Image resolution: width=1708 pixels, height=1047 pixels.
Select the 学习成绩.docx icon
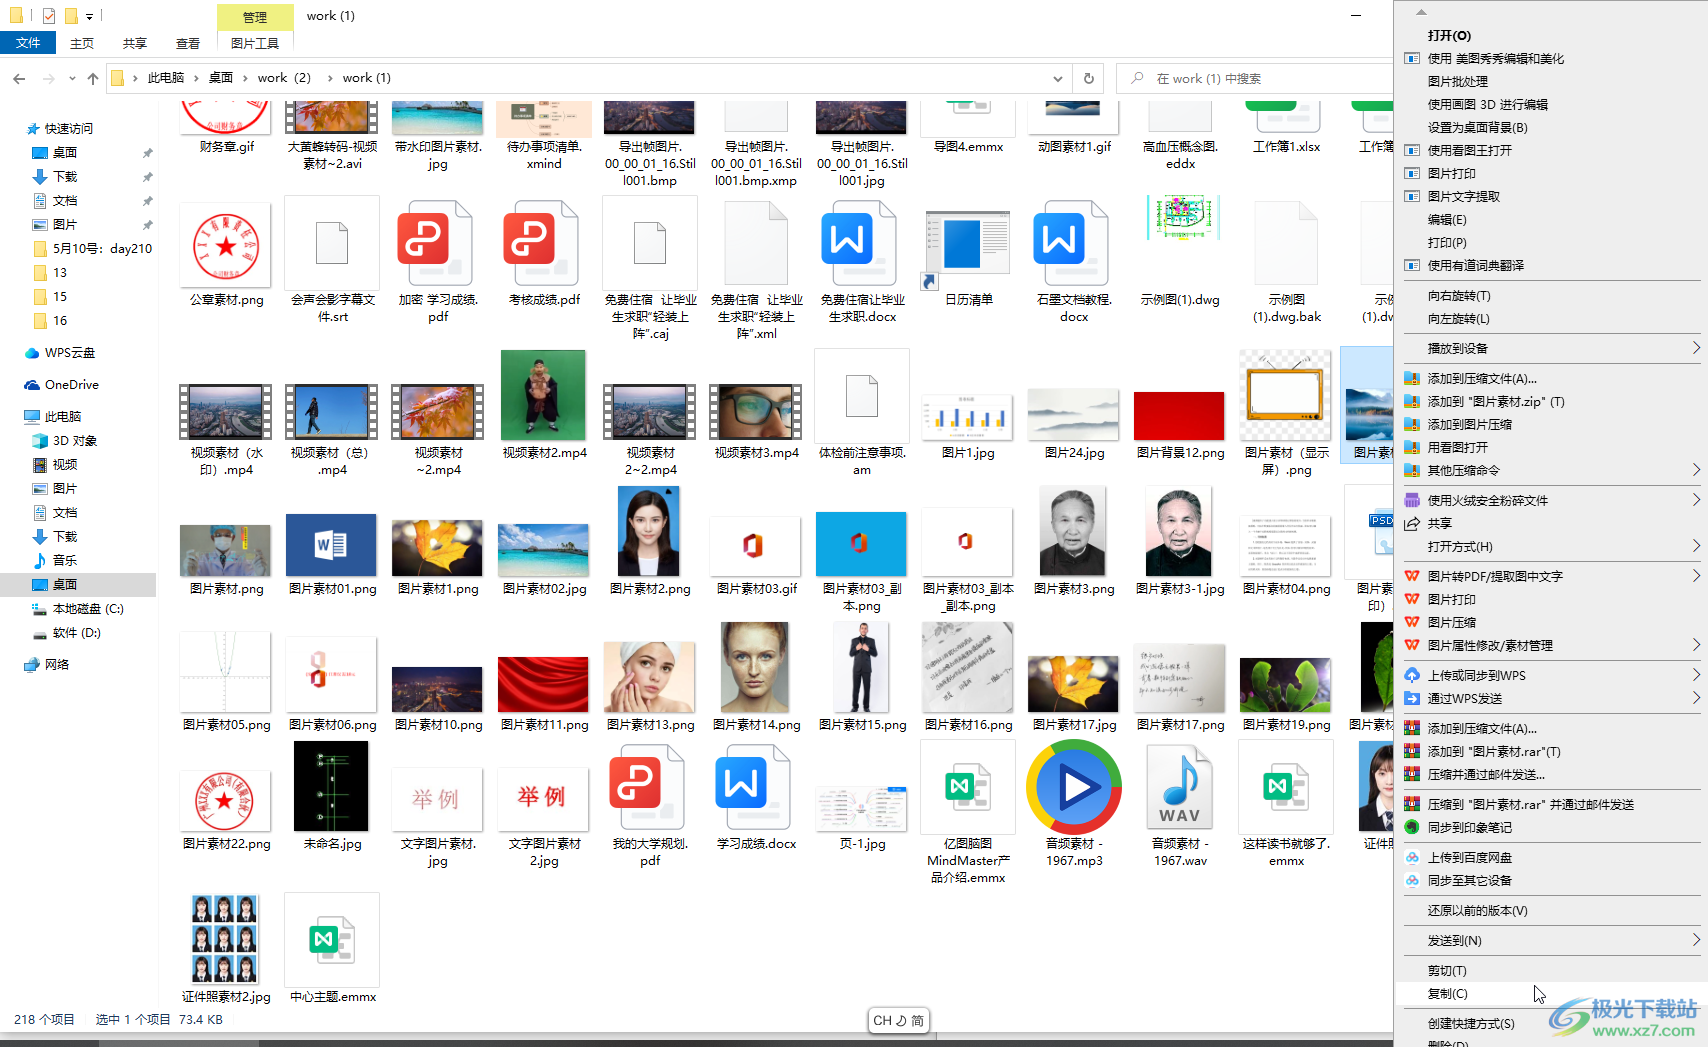755,787
